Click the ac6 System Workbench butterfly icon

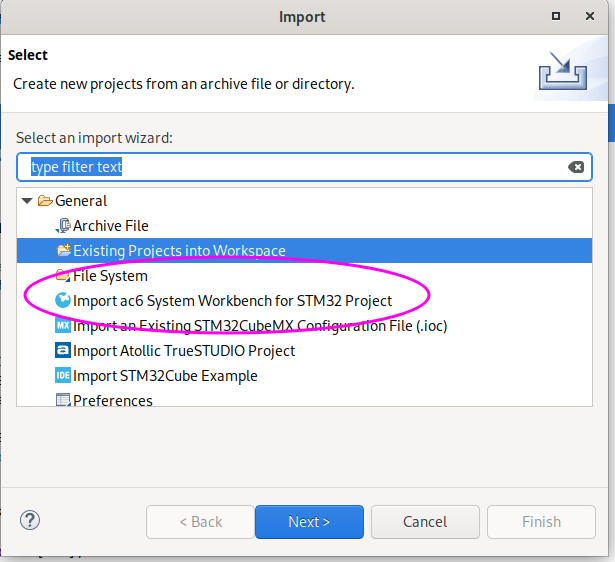coord(63,300)
